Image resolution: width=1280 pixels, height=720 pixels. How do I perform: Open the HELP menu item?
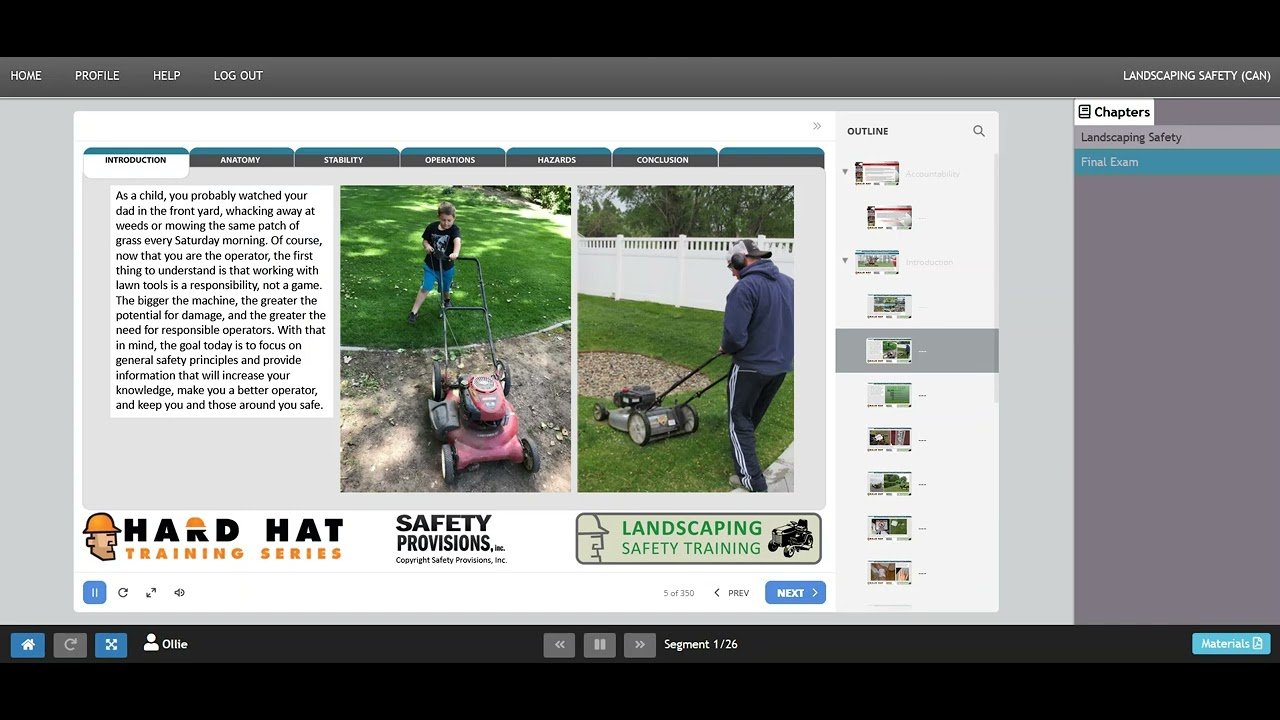pyautogui.click(x=166, y=76)
